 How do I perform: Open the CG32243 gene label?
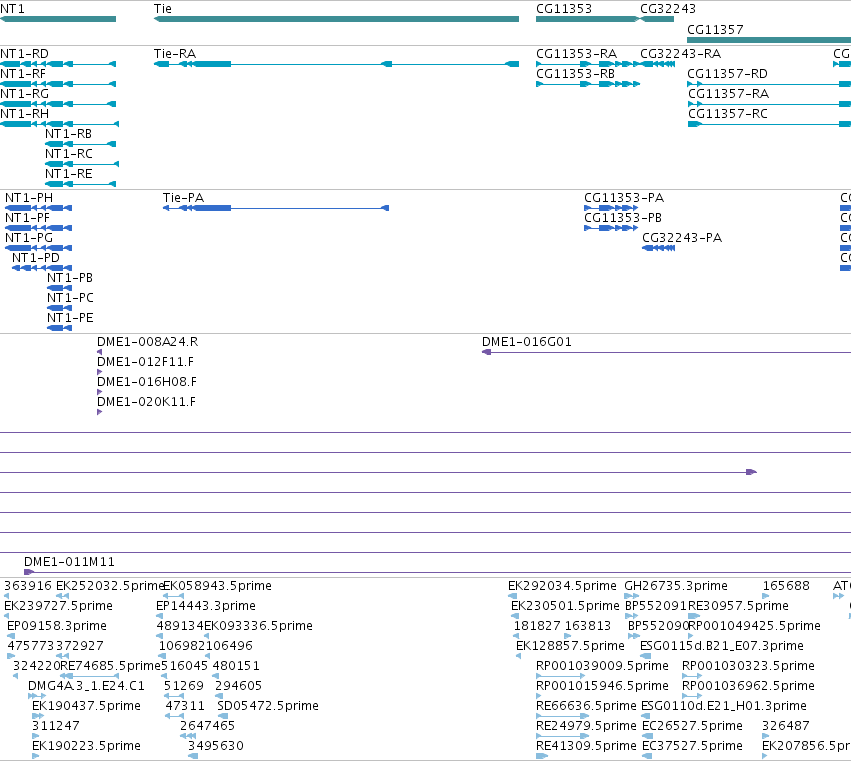(x=668, y=9)
